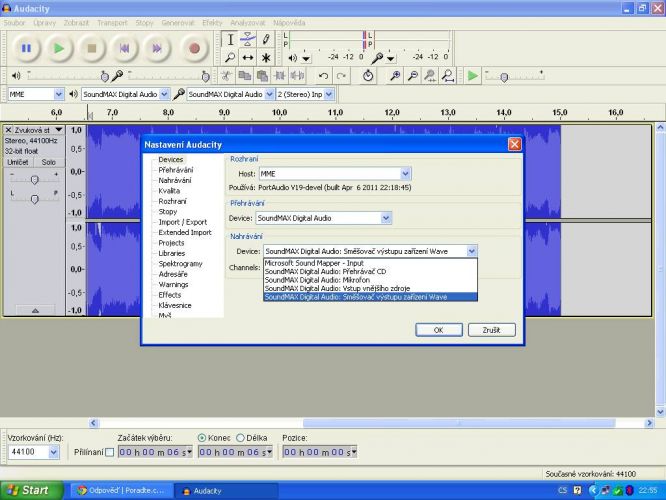Click the Paste icon in edit toolbar
The width and height of the screenshot is (666, 500).
click(x=262, y=76)
